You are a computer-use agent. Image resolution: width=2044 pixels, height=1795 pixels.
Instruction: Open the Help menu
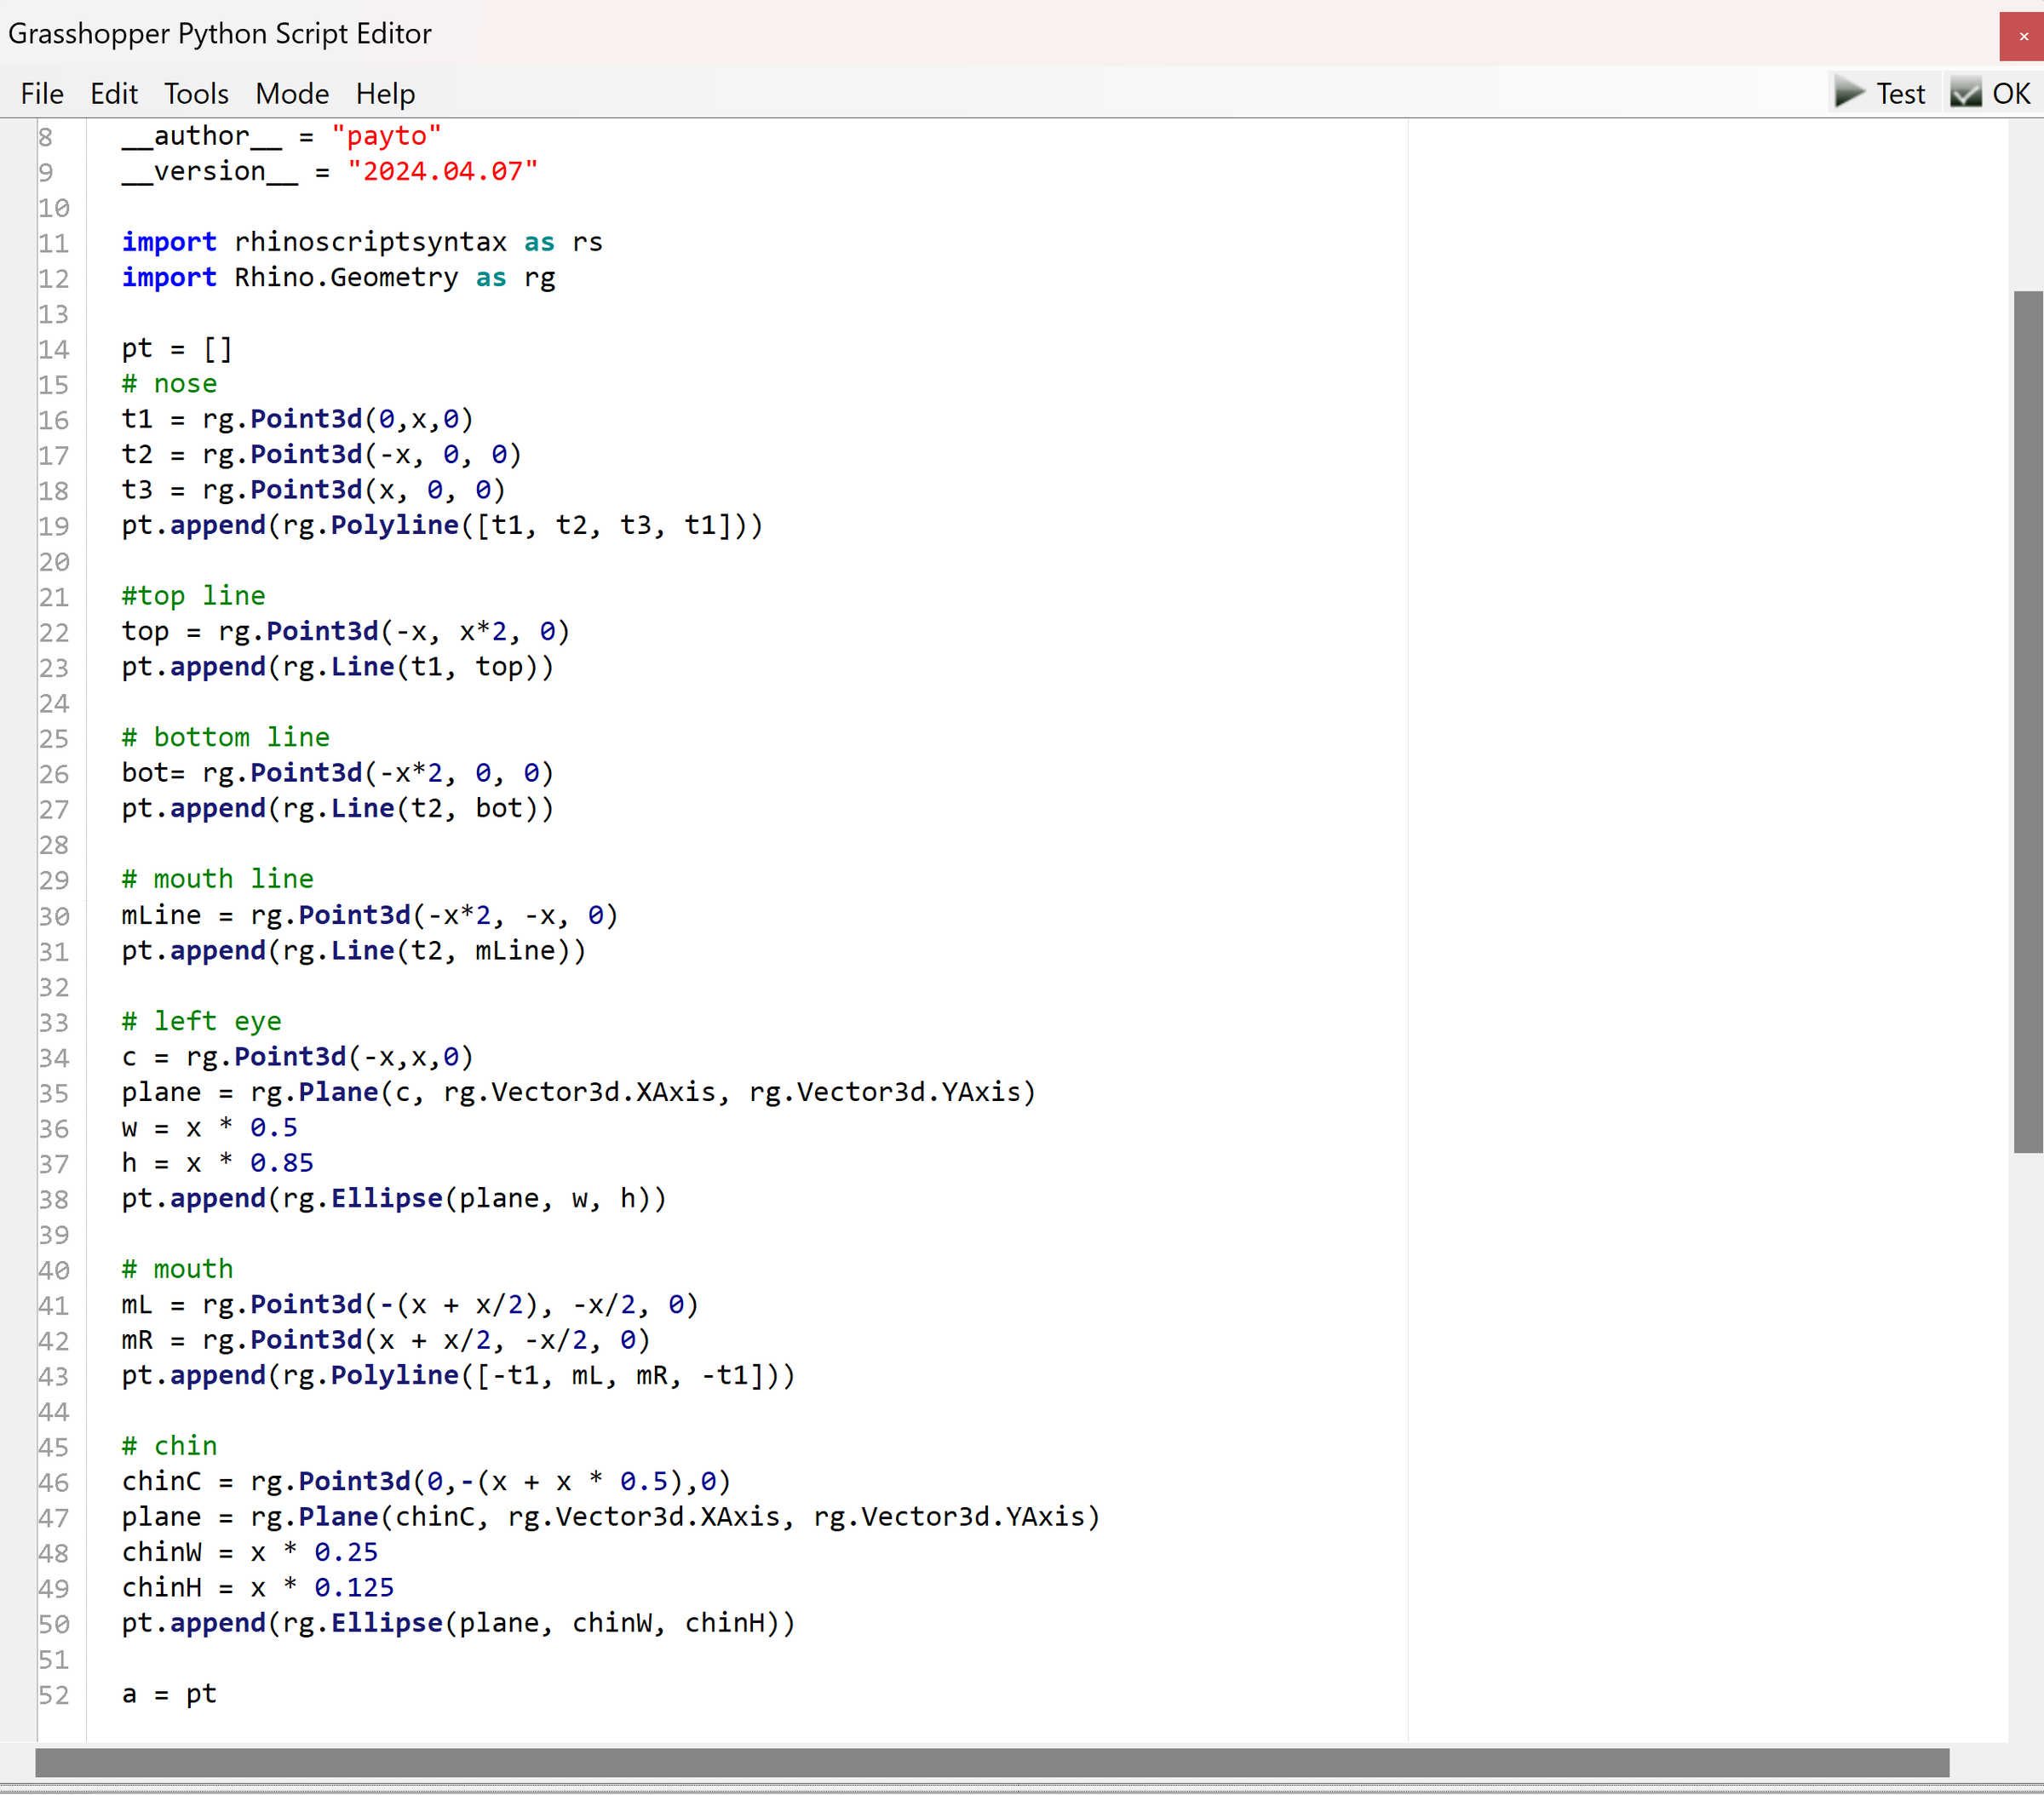385,94
